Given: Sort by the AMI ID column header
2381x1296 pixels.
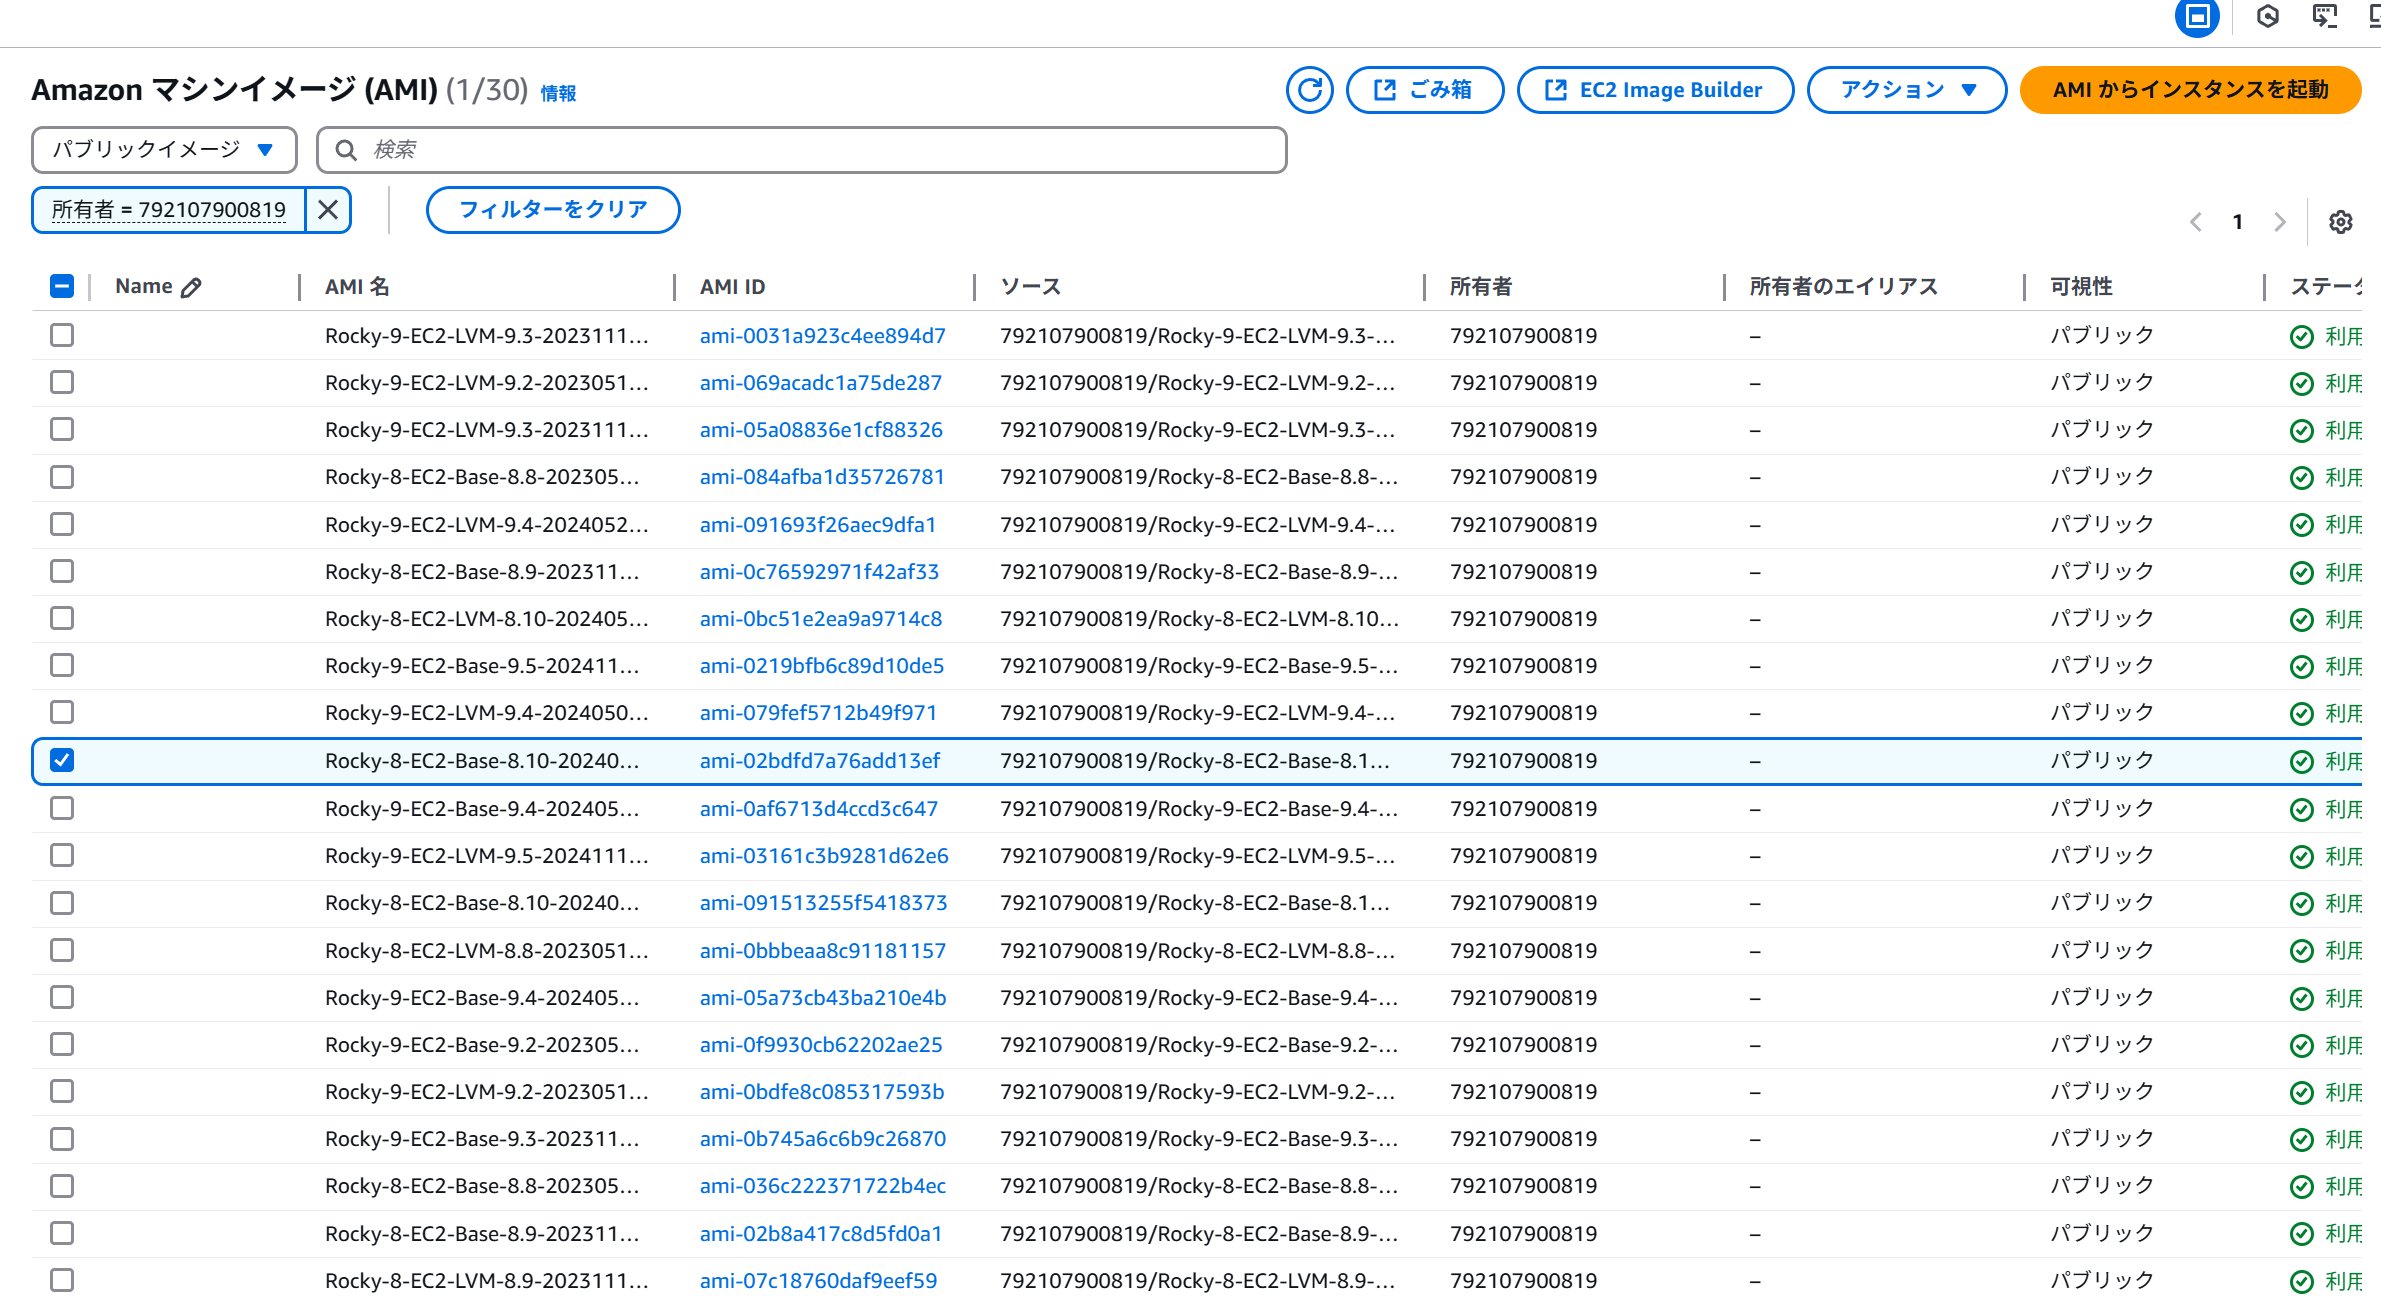Looking at the screenshot, I should 732,287.
